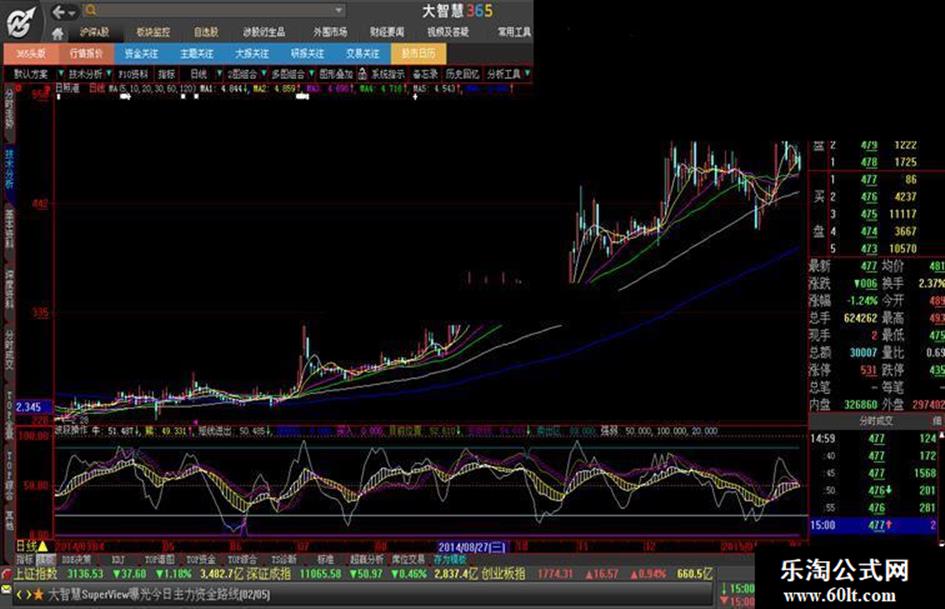Open the 自选股 menu
Image resolution: width=945 pixels, height=609 pixels.
(206, 32)
